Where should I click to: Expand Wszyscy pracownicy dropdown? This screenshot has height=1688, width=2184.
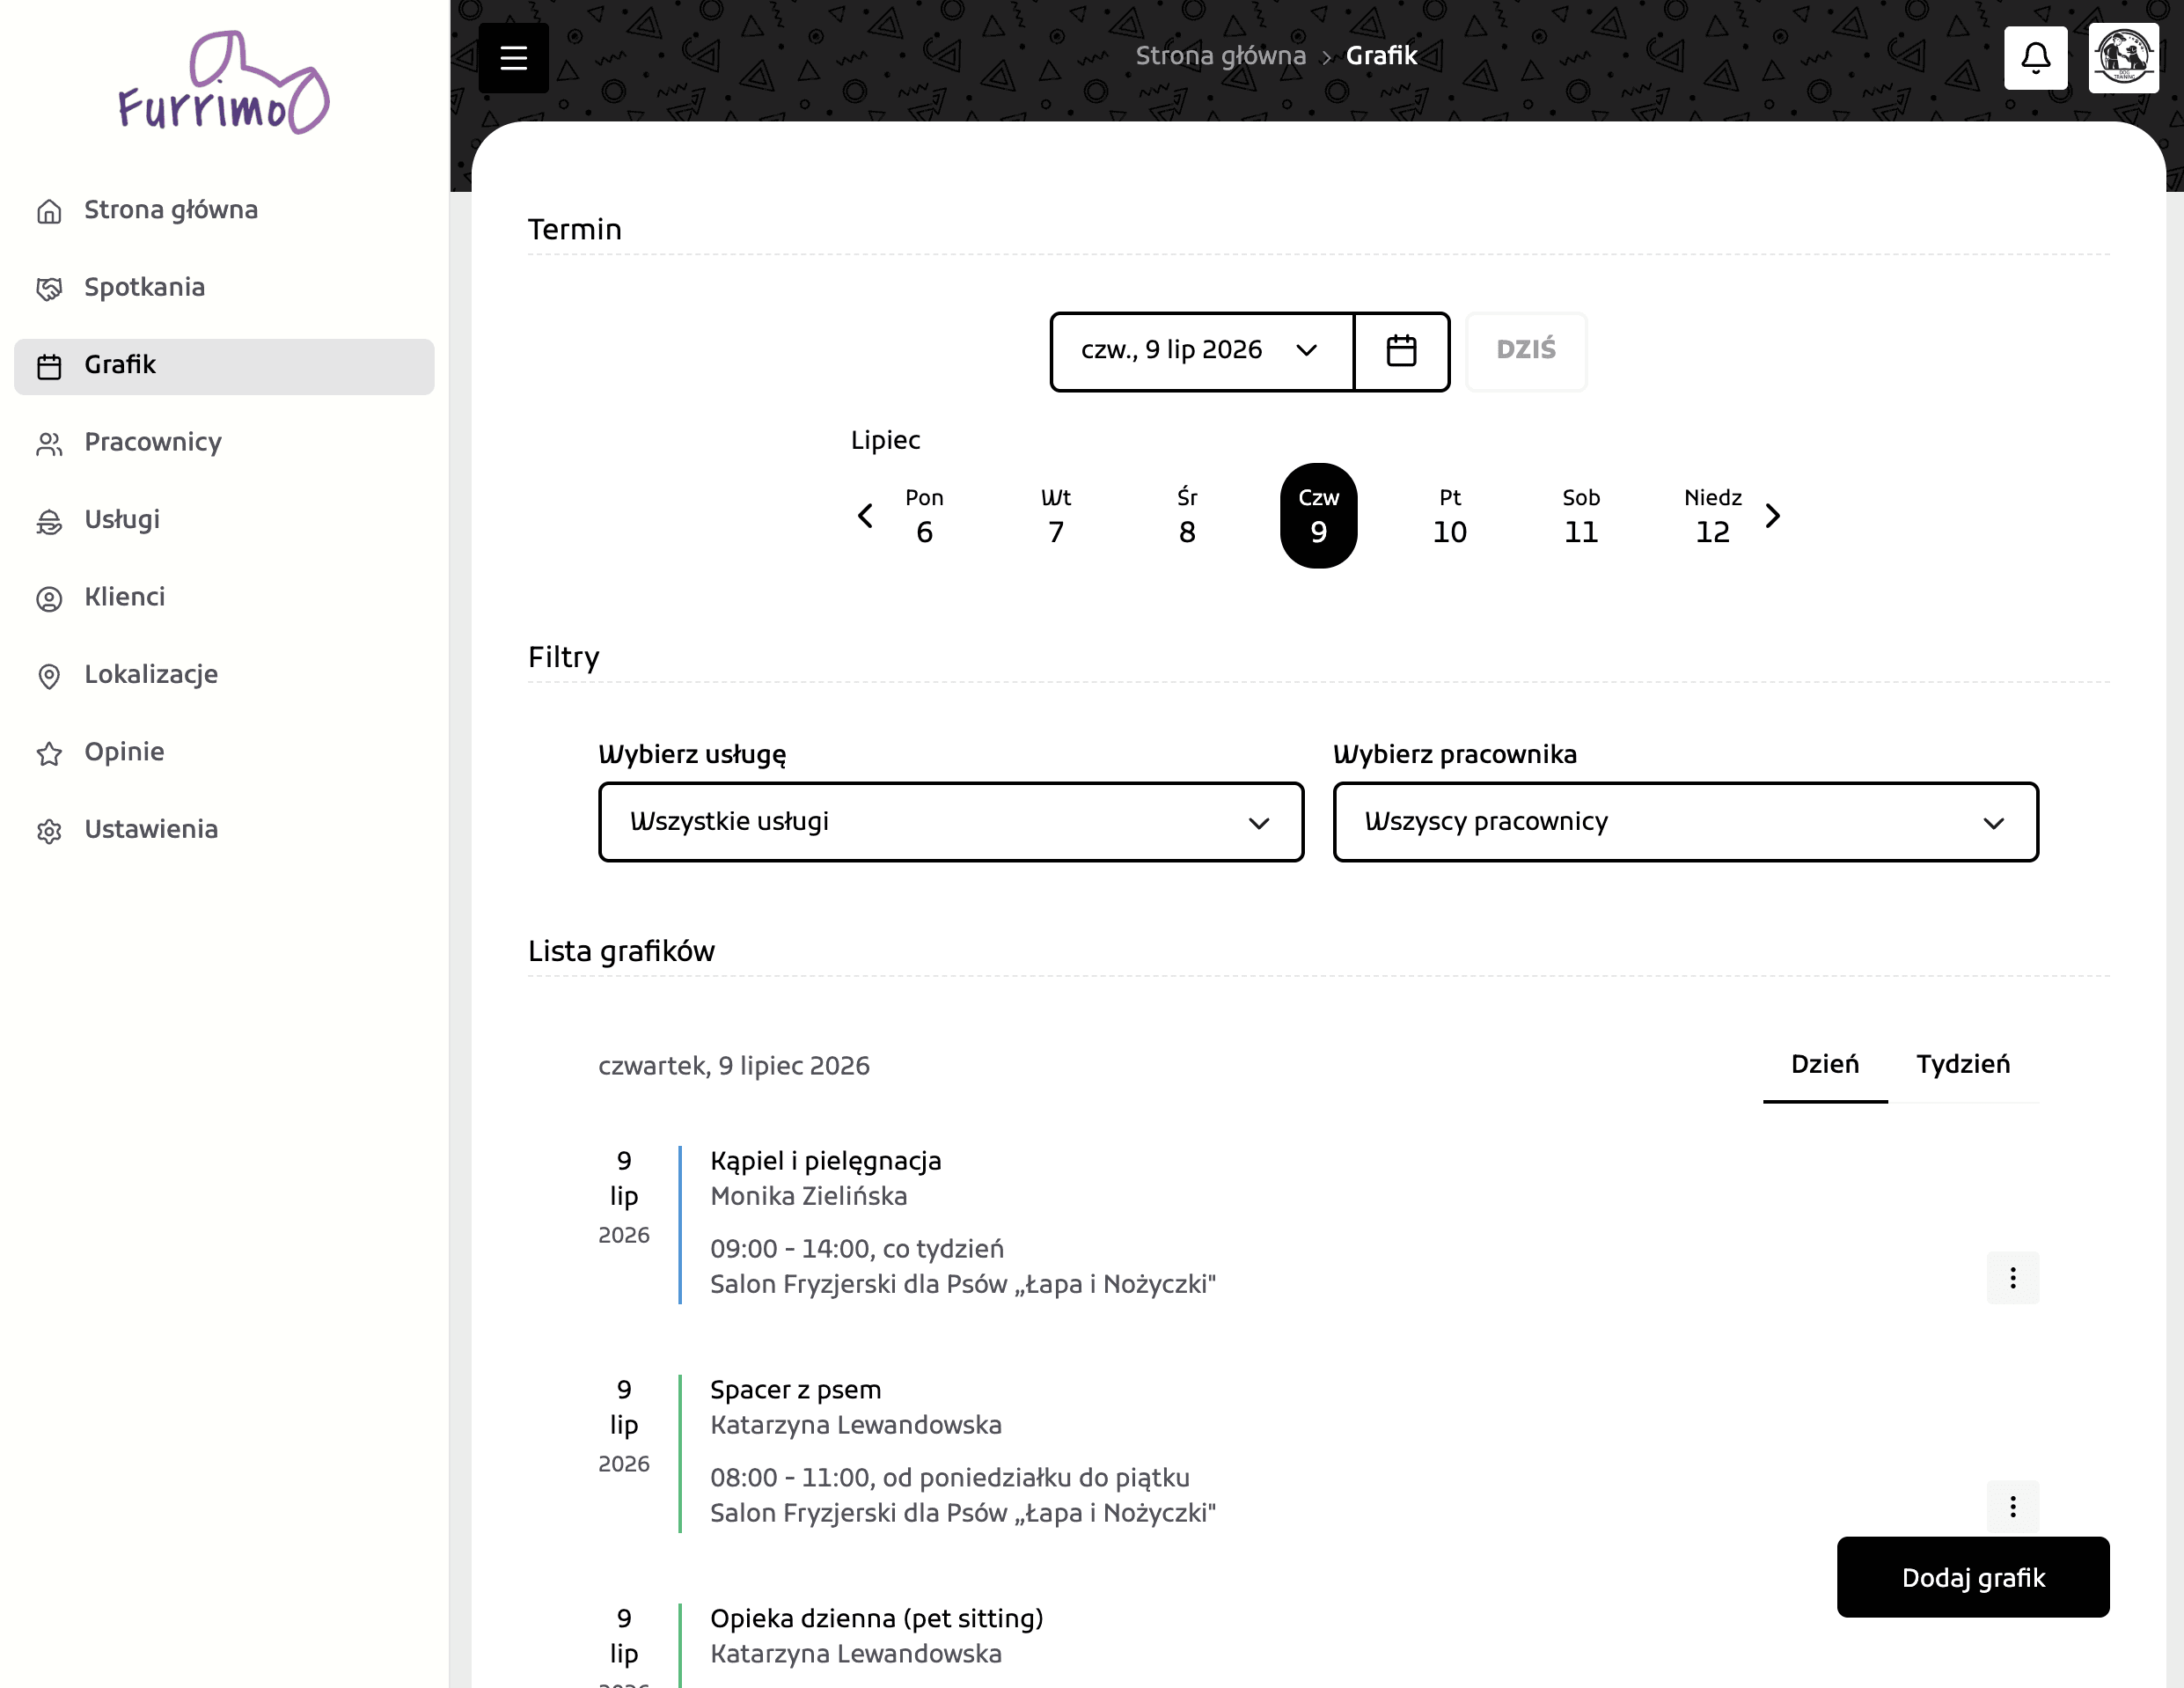click(x=1685, y=822)
